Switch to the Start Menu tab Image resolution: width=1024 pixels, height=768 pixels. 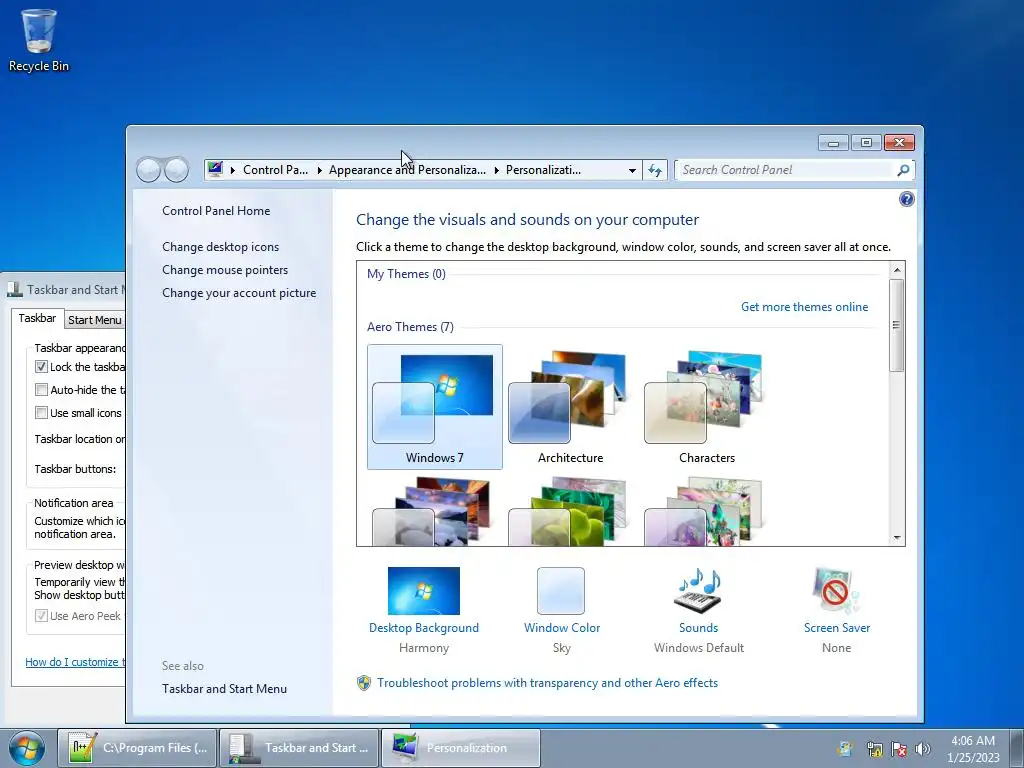95,319
